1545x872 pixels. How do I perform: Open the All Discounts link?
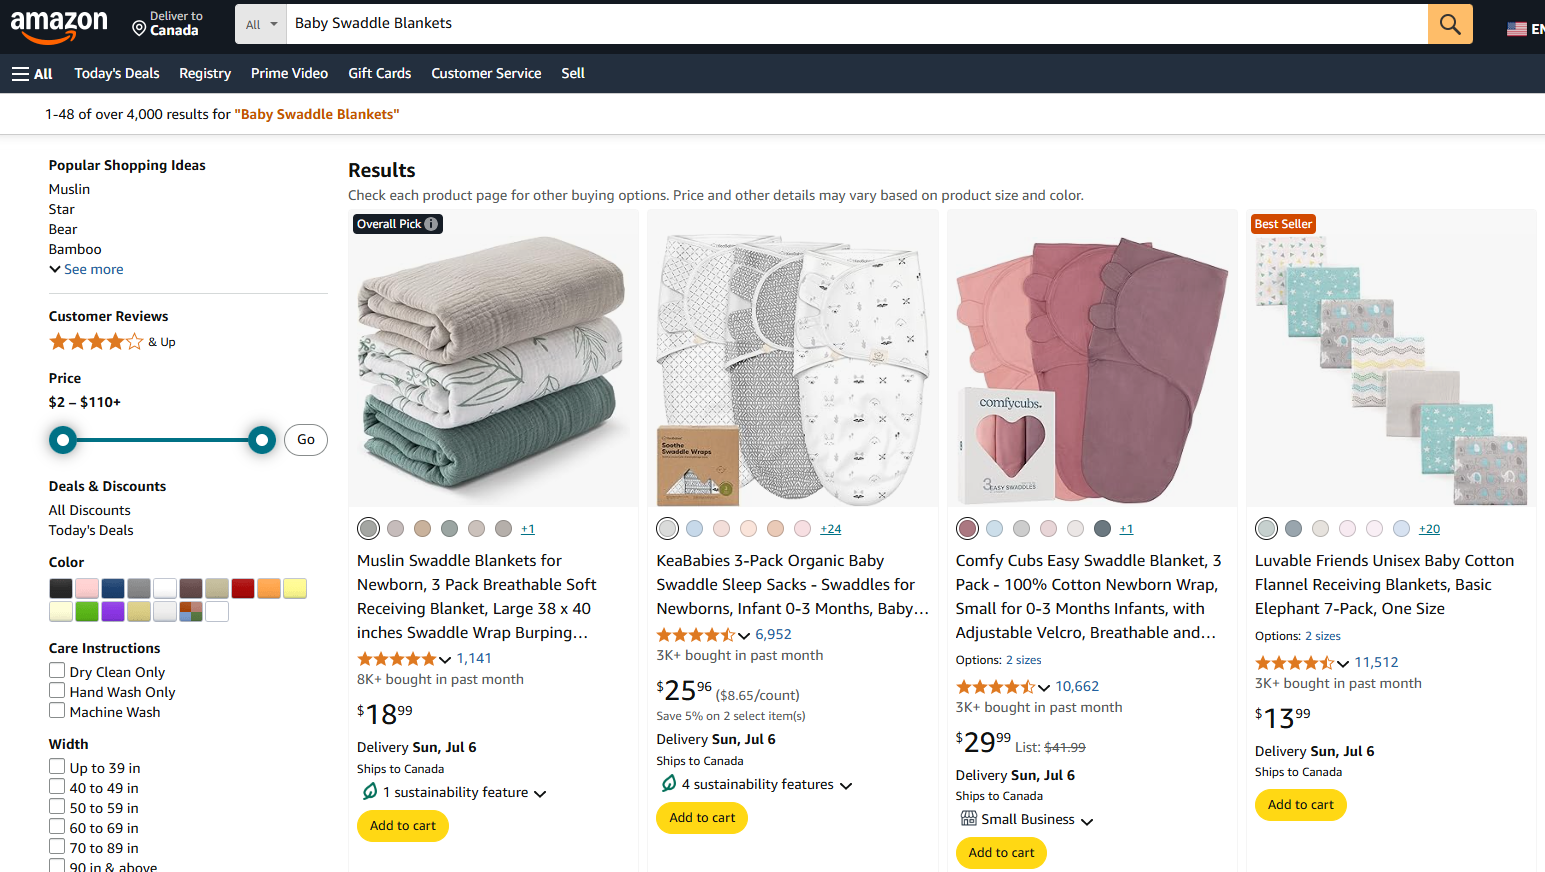pos(89,509)
